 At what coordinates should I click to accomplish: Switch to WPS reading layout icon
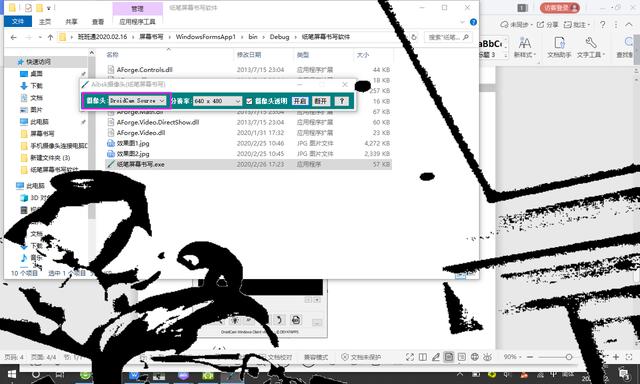(423, 357)
